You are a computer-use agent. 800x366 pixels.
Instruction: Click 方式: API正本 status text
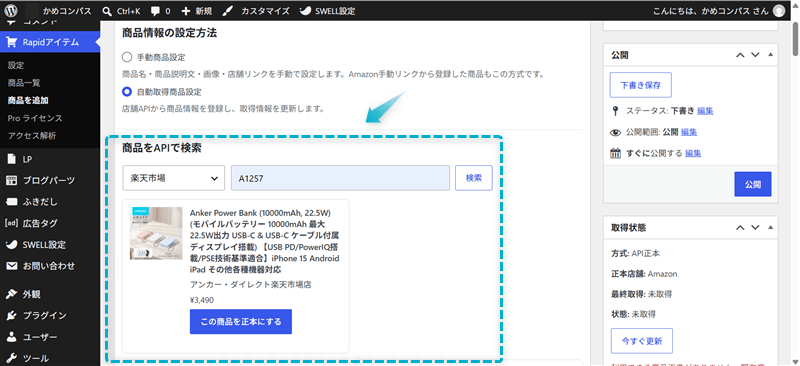636,253
